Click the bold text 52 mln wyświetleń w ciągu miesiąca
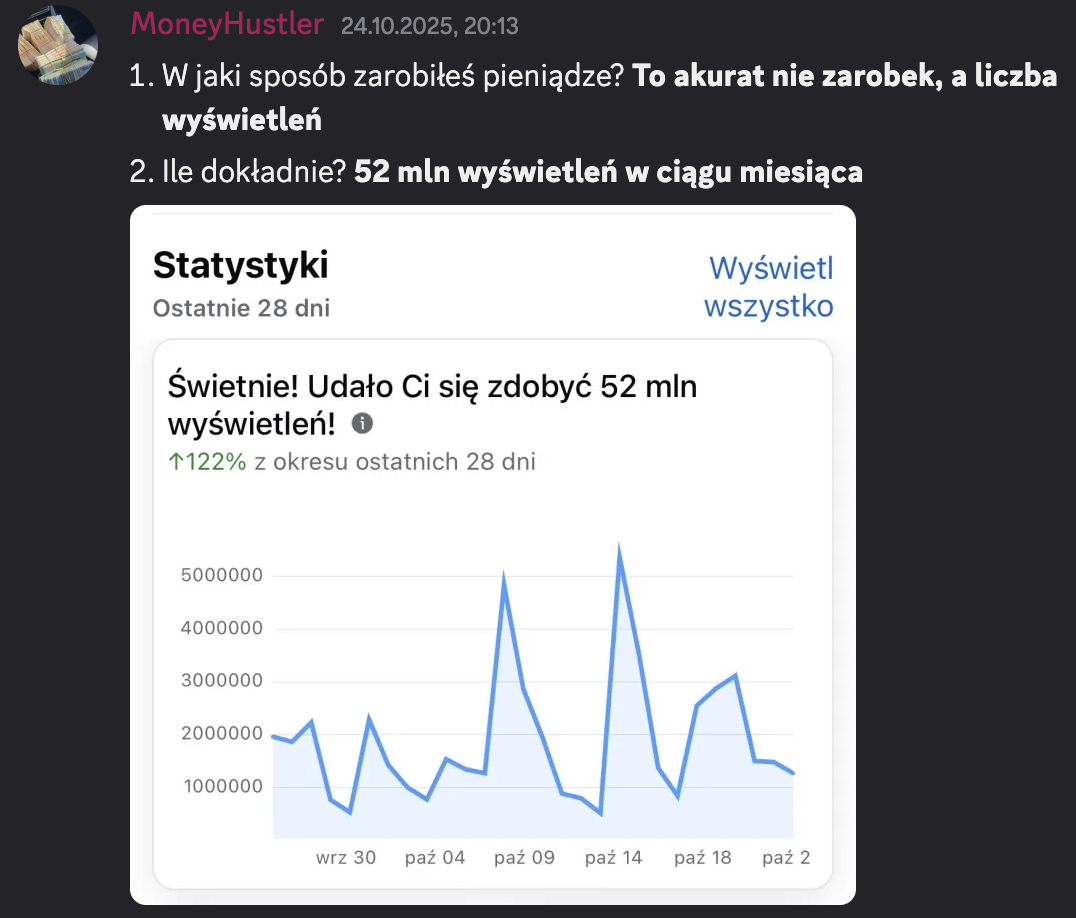The width and height of the screenshot is (1076, 918). tap(608, 172)
